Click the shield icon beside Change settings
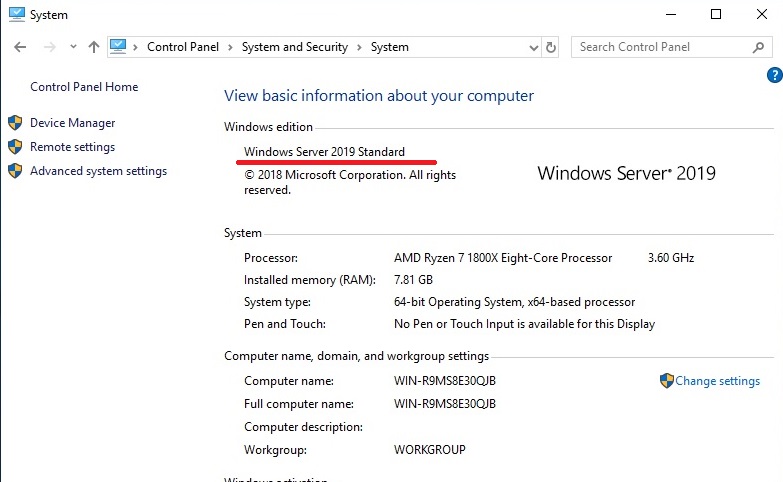The width and height of the screenshot is (783, 482). point(667,381)
